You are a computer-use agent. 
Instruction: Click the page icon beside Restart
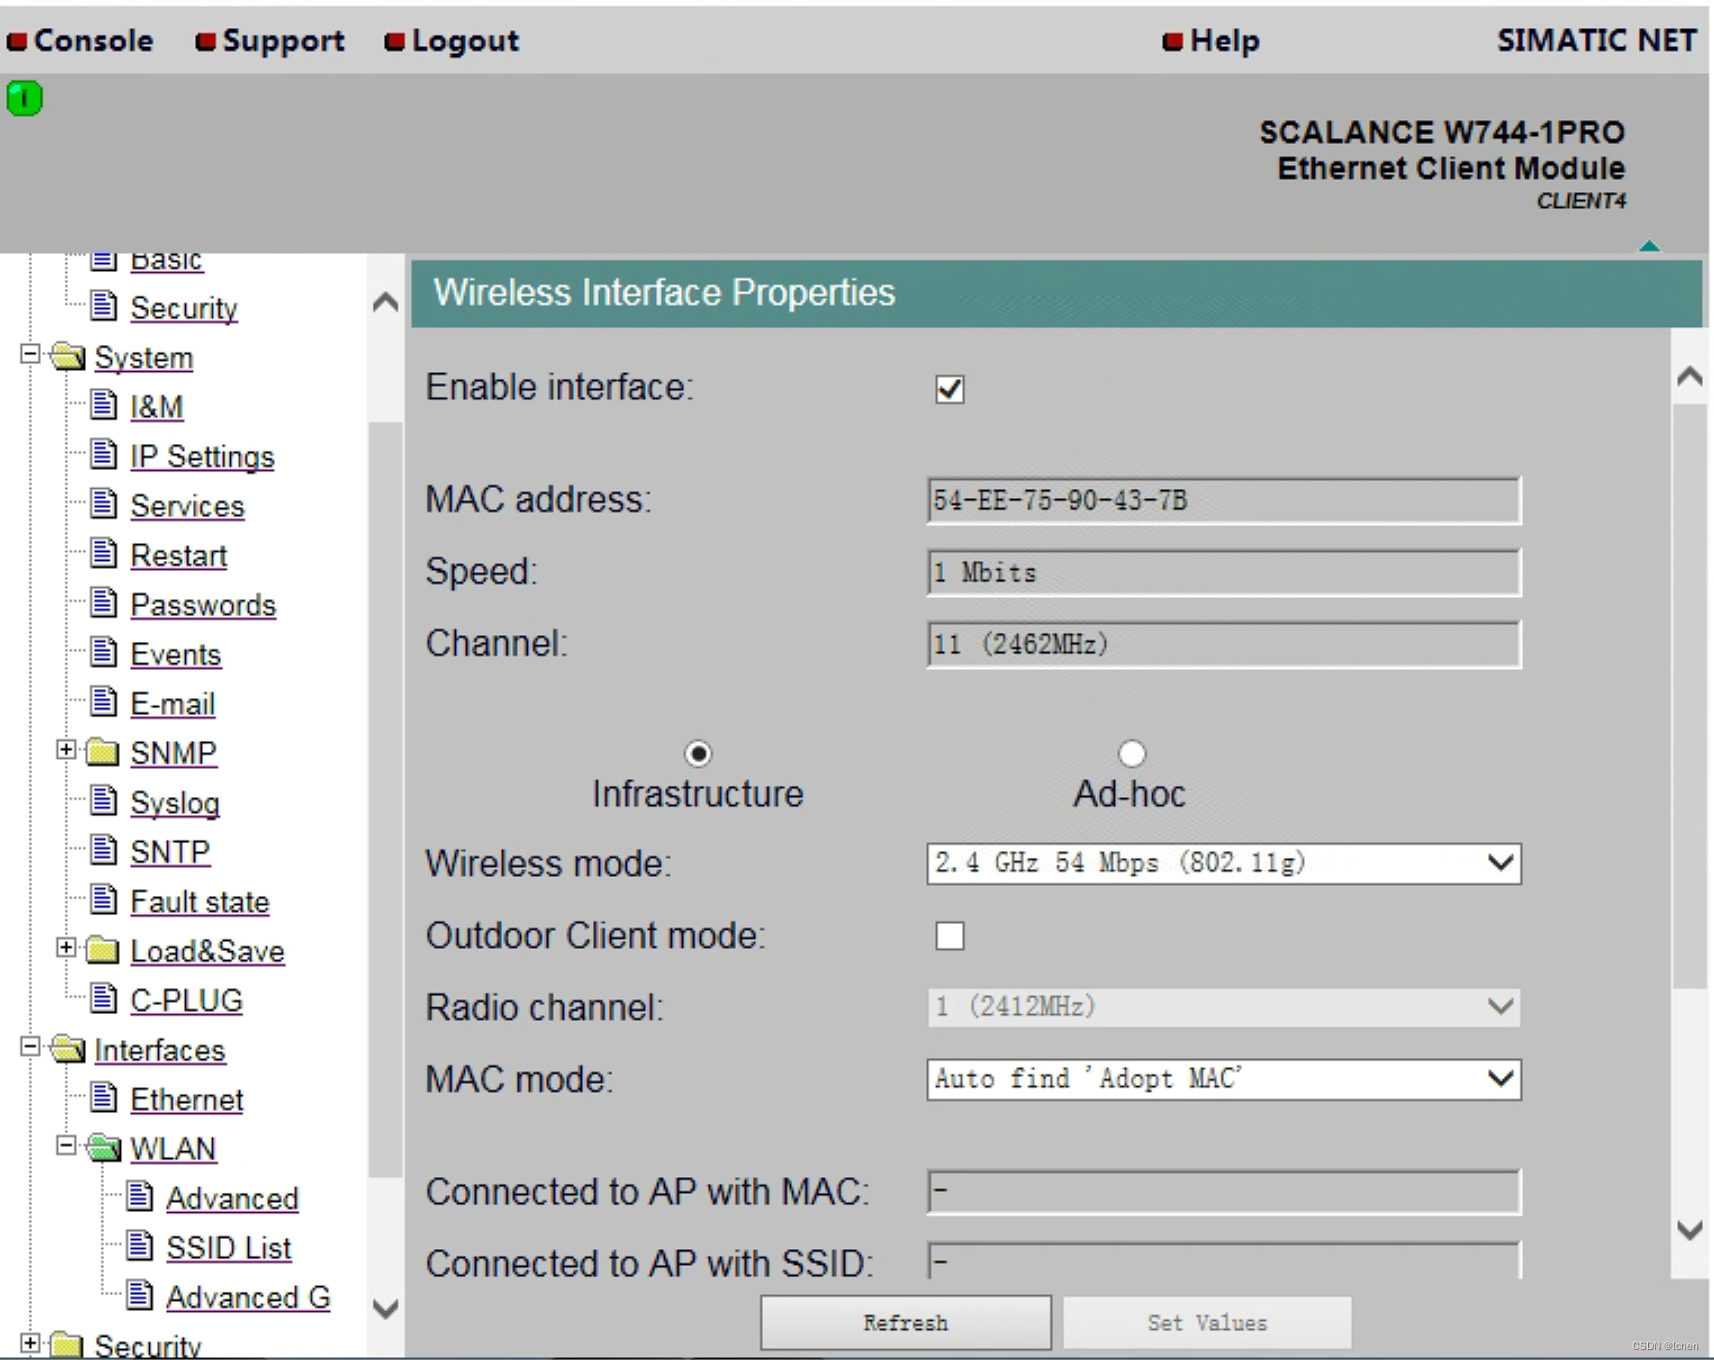point(104,553)
